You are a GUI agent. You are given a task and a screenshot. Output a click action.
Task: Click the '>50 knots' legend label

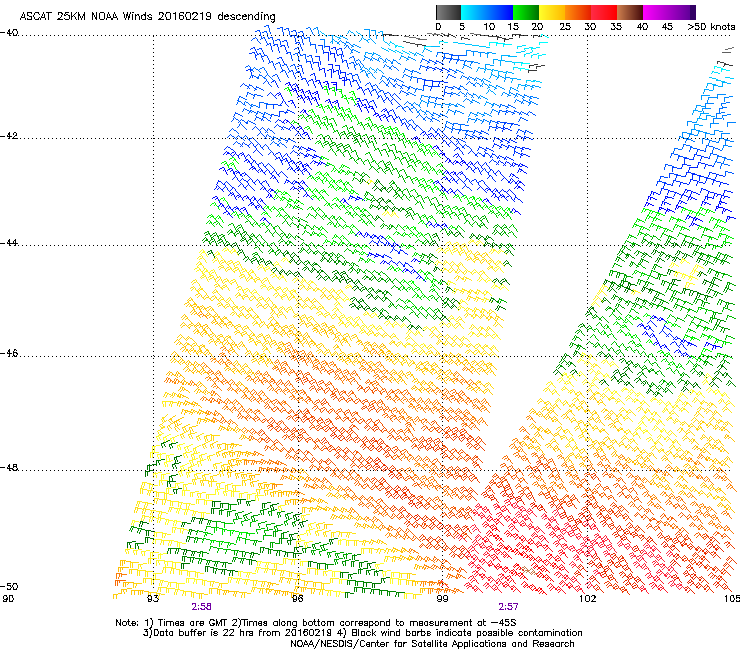click(x=711, y=27)
